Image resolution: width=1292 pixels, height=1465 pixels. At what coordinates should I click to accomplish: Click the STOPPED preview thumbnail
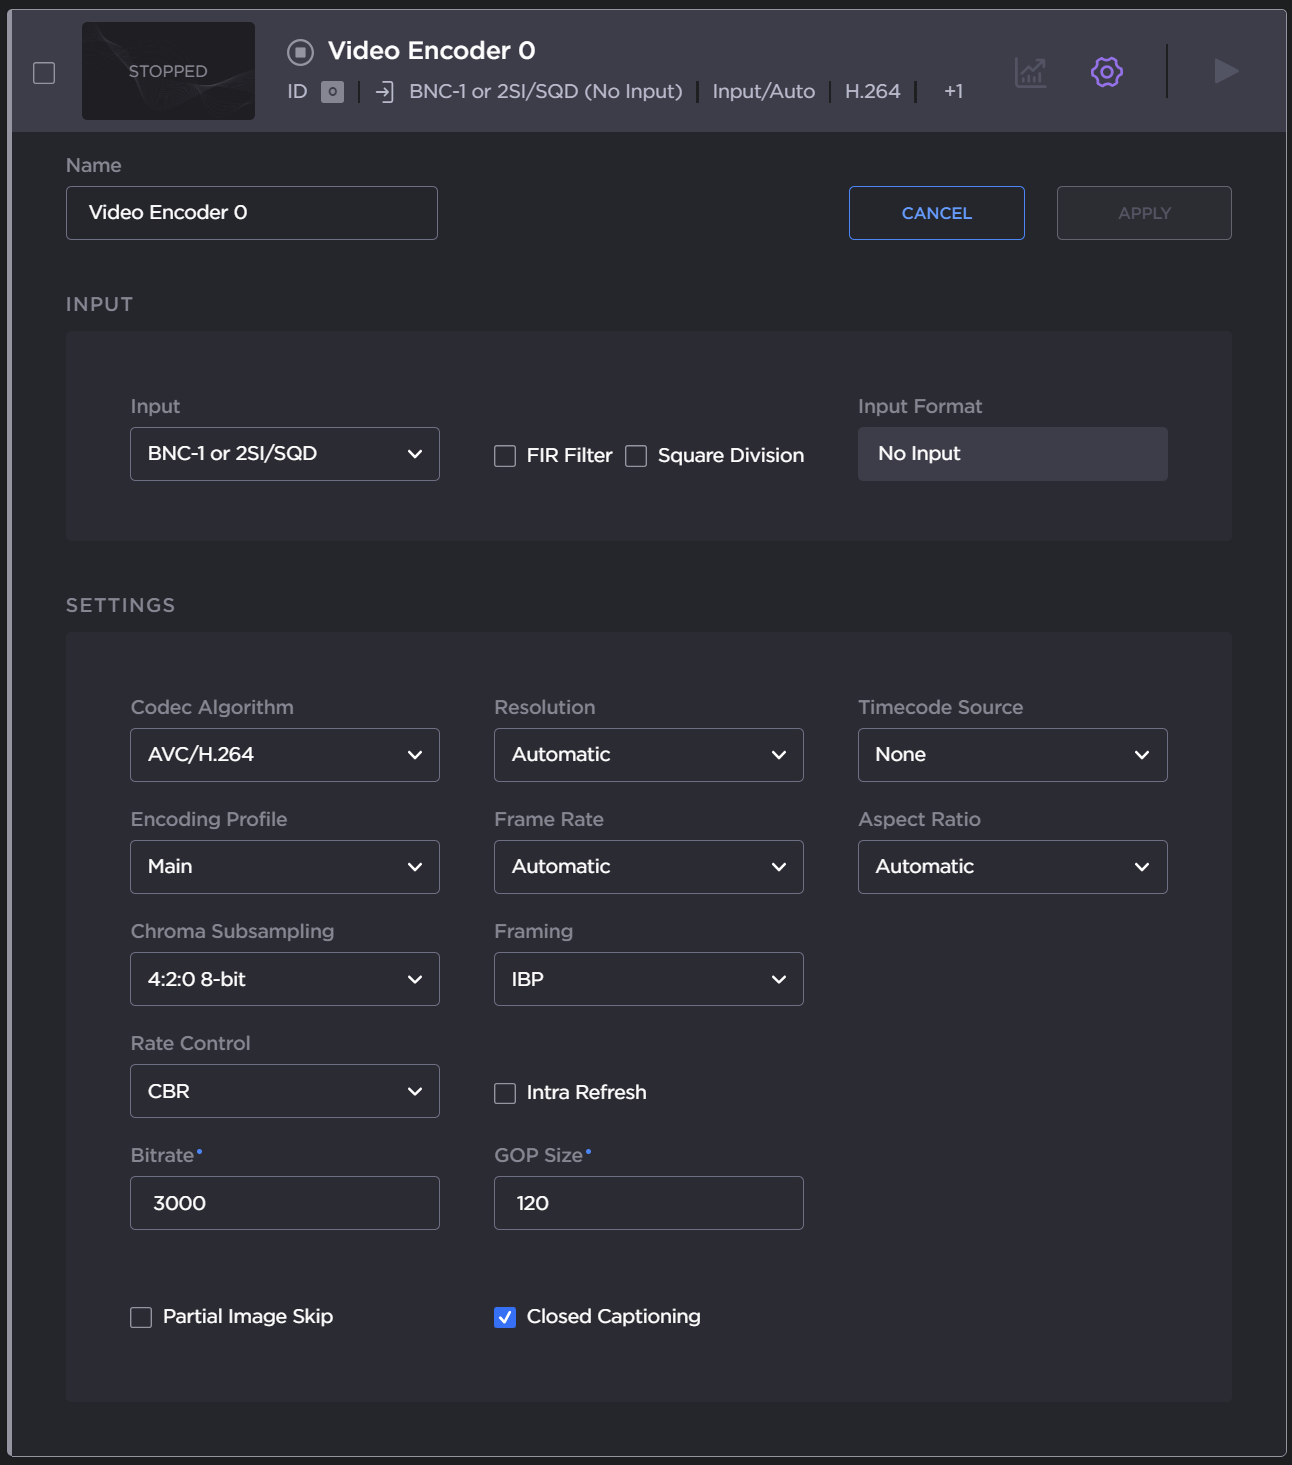[x=168, y=71]
